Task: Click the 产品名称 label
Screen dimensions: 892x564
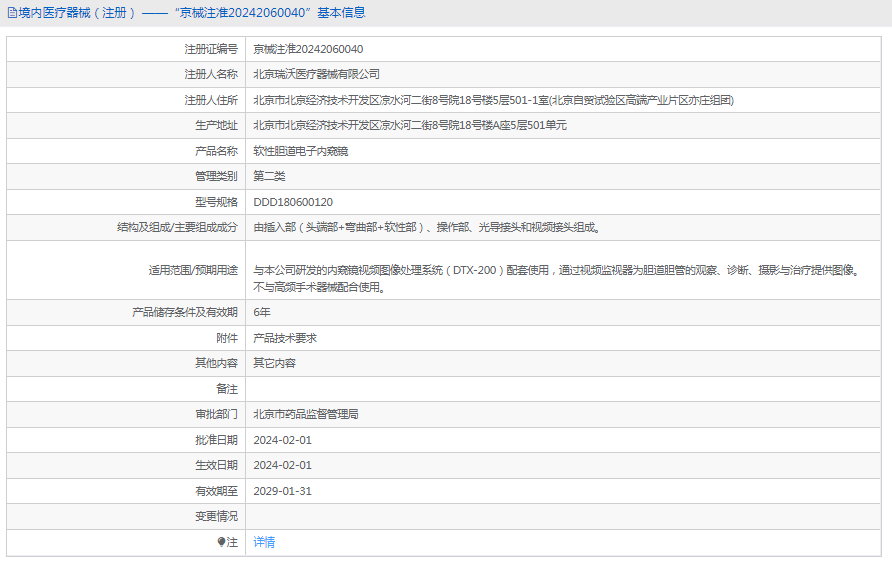Action: (x=216, y=151)
